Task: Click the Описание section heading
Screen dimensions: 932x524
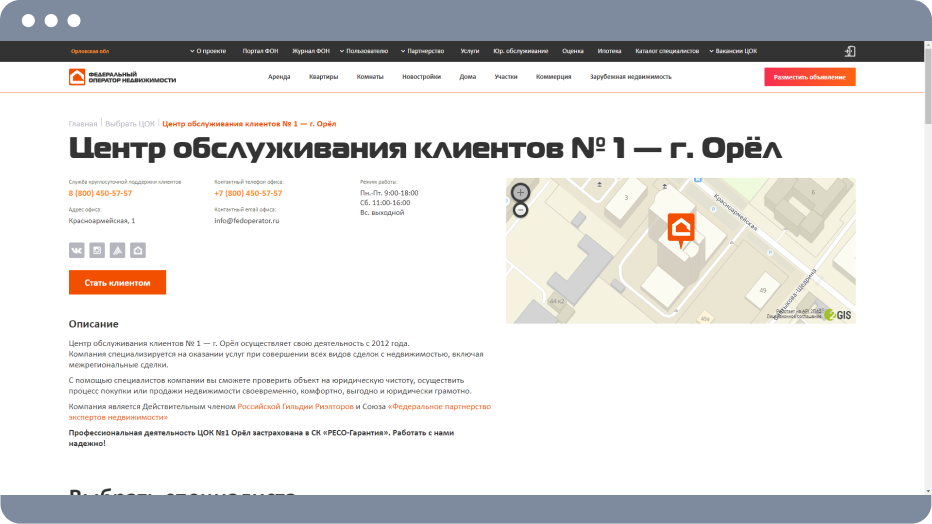Action: (93, 324)
